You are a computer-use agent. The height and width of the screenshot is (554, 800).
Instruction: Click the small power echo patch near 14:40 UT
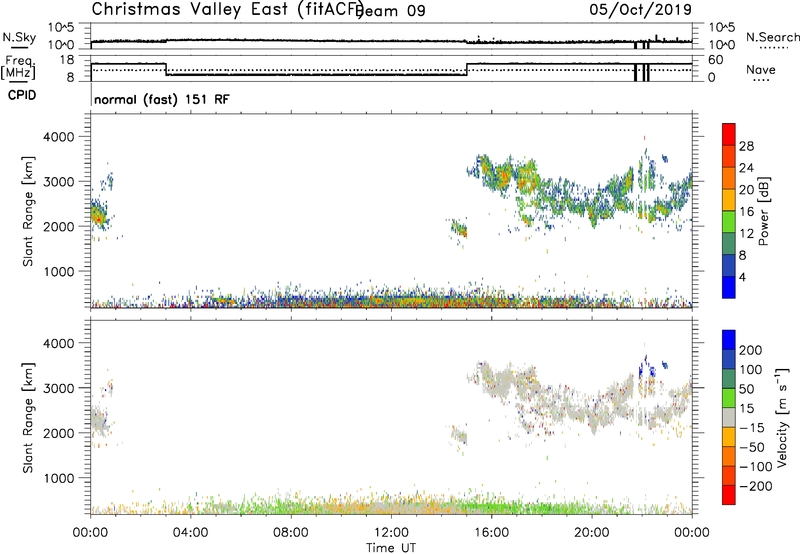[x=459, y=228]
